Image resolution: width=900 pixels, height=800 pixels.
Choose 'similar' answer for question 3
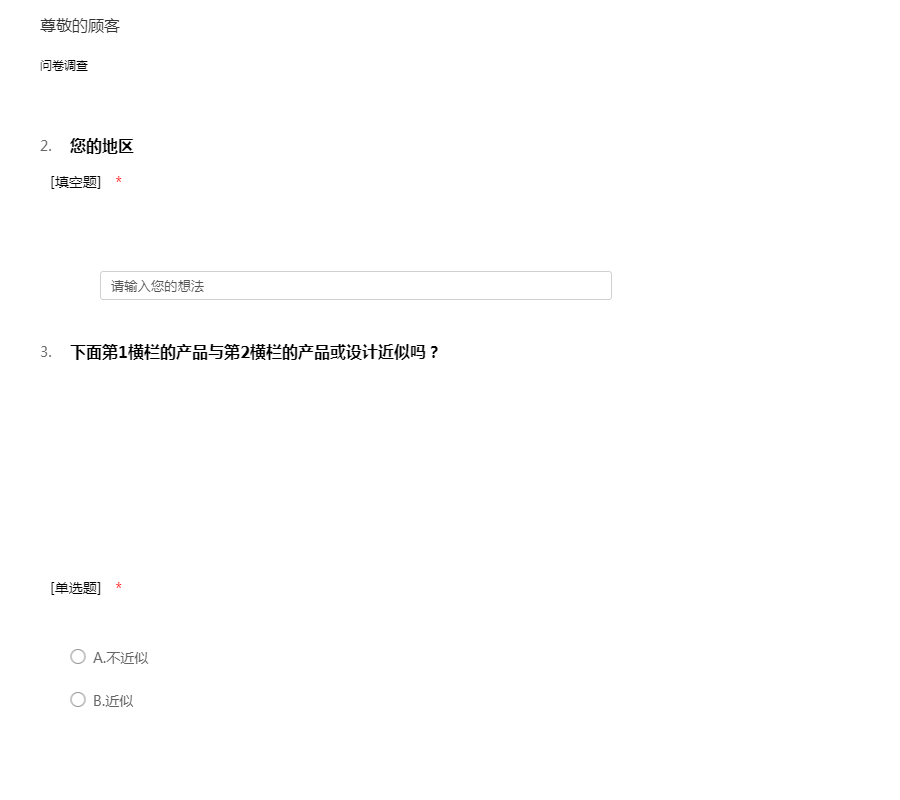[78, 700]
